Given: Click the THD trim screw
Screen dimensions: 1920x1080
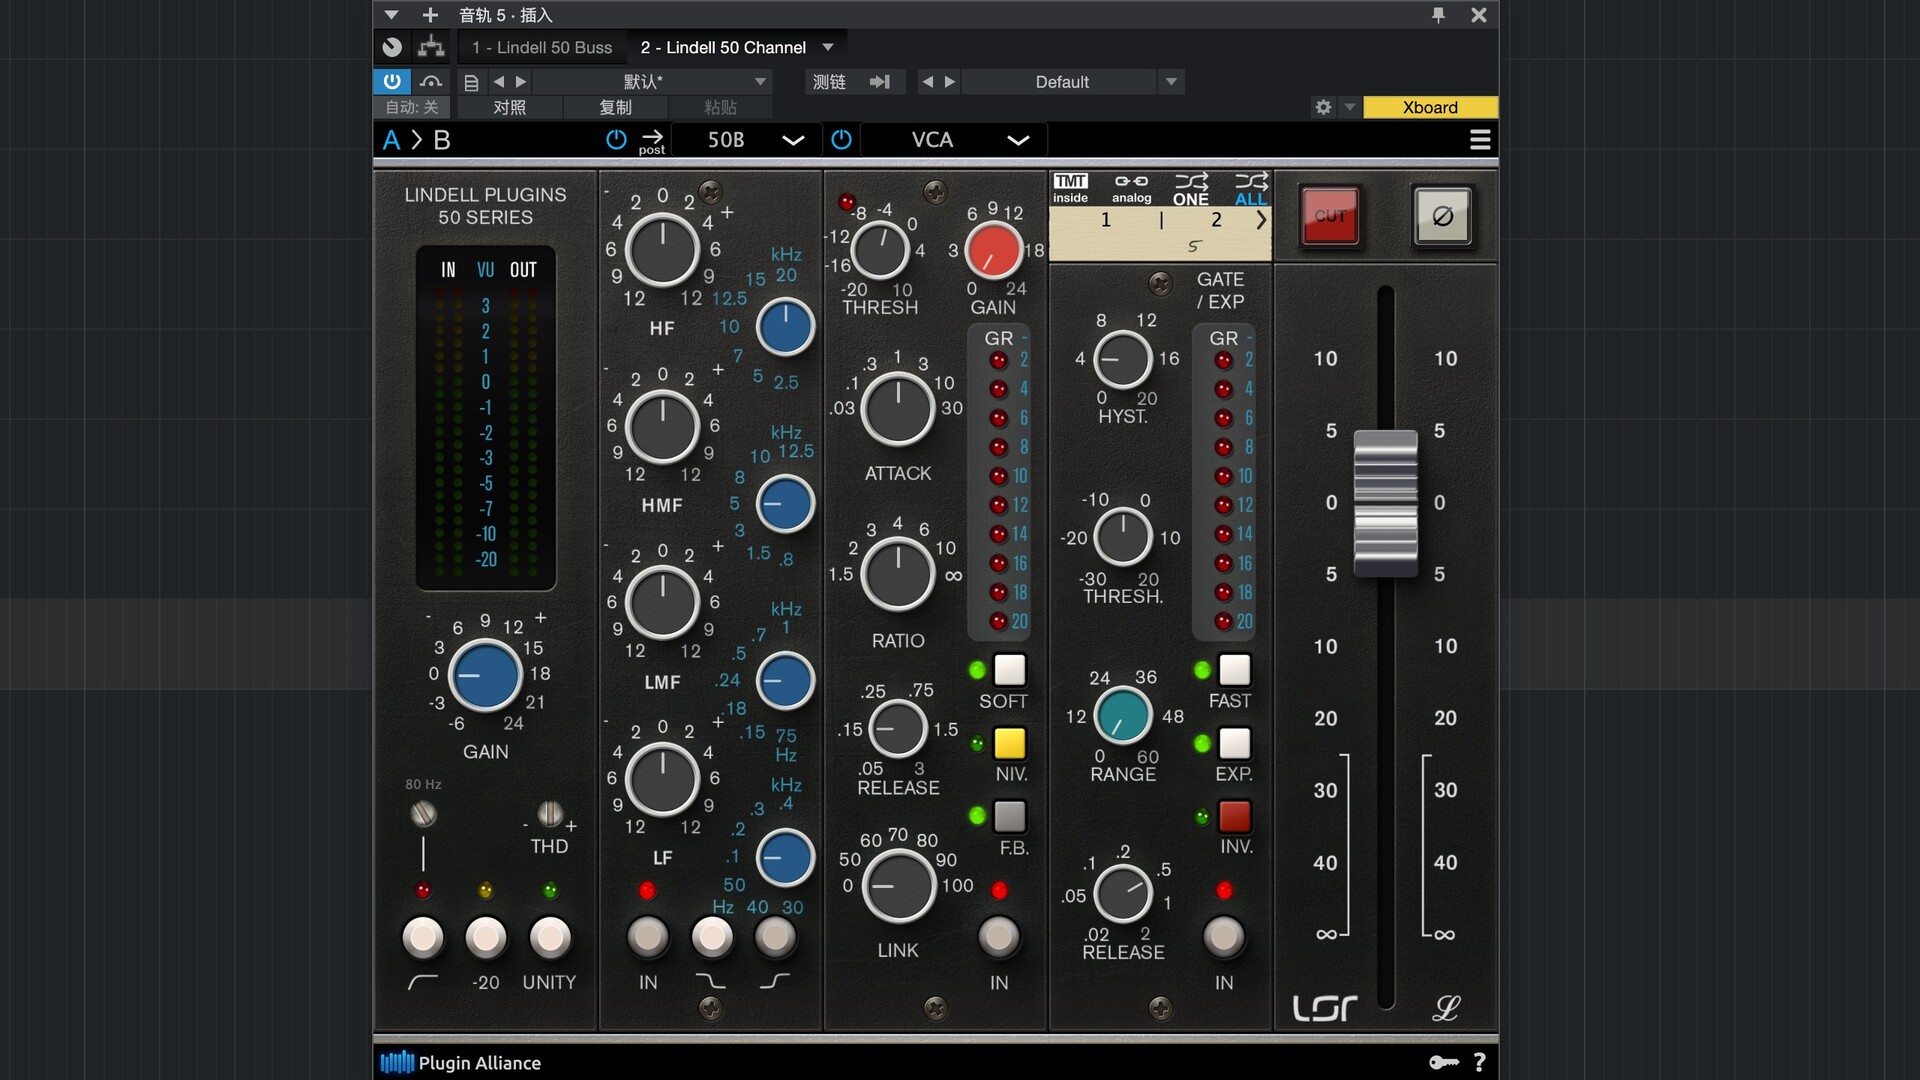Looking at the screenshot, I should [x=550, y=814].
